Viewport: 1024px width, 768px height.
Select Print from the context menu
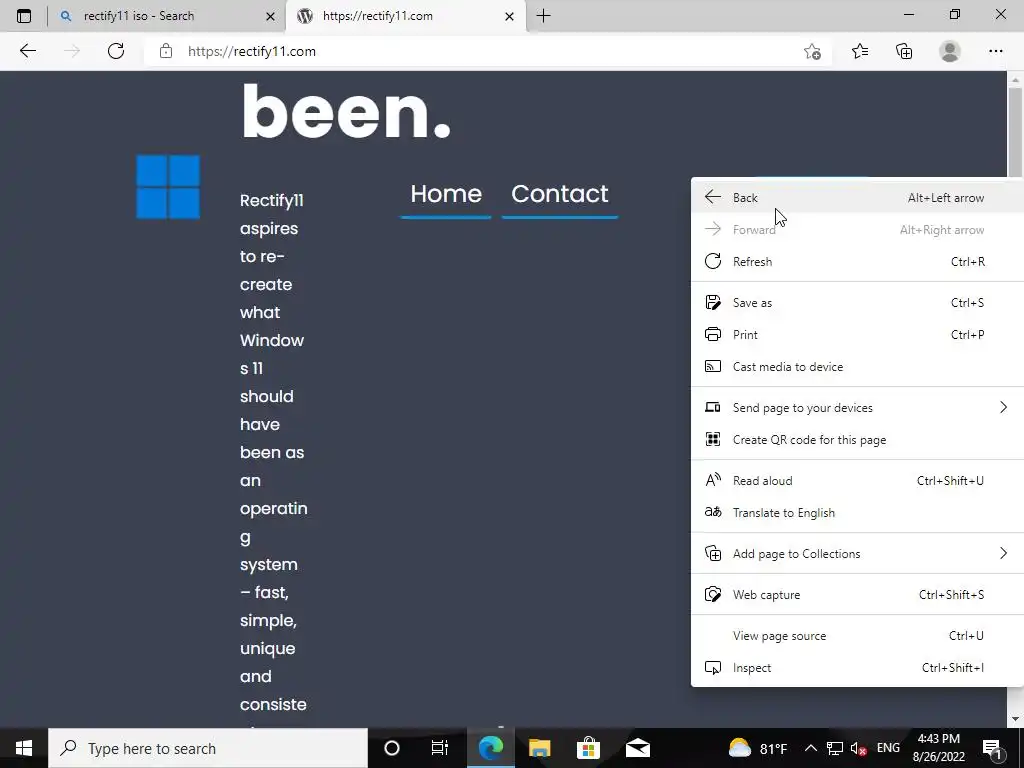click(x=857, y=334)
